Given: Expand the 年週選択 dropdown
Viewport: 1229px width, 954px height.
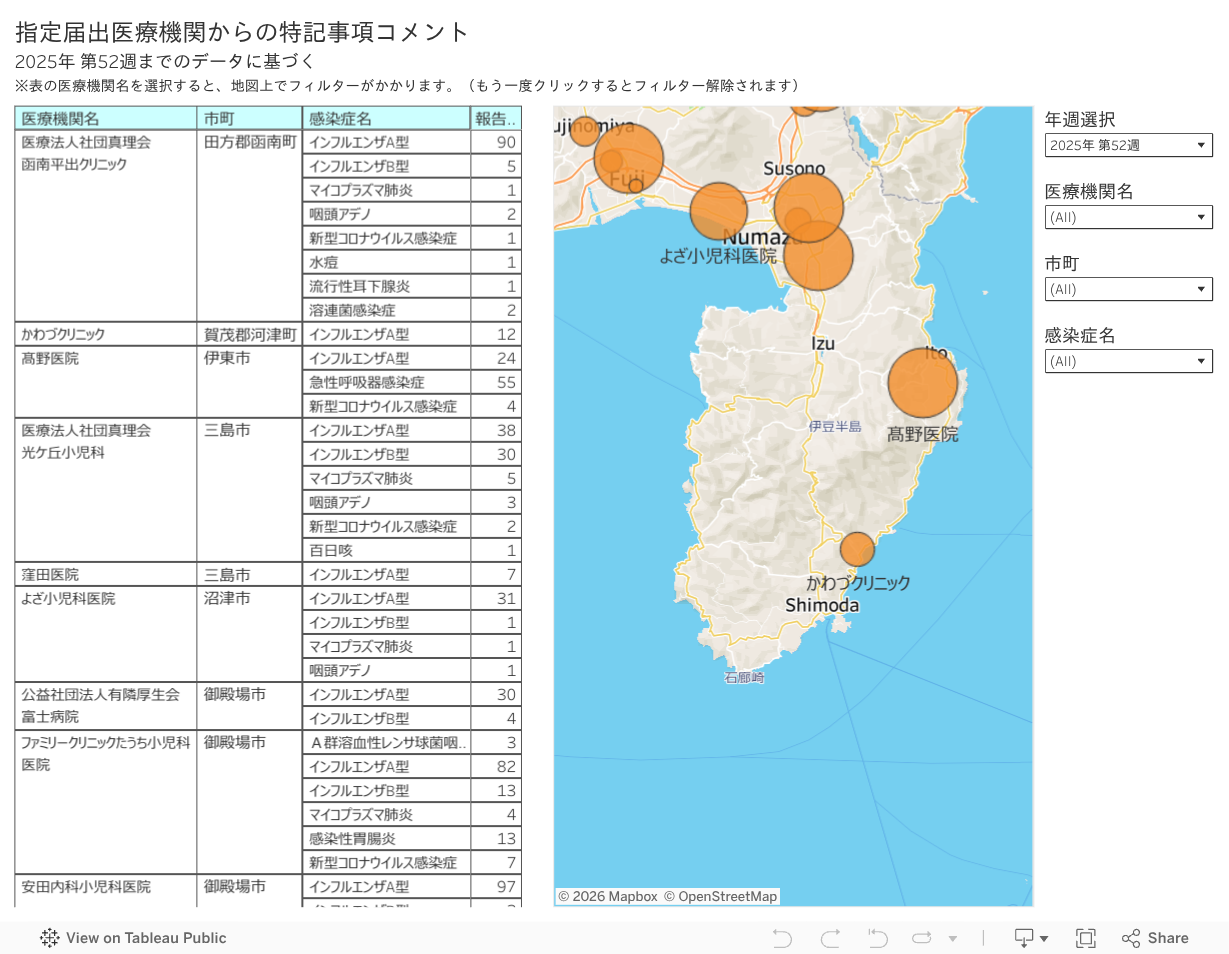Looking at the screenshot, I should coord(1128,145).
